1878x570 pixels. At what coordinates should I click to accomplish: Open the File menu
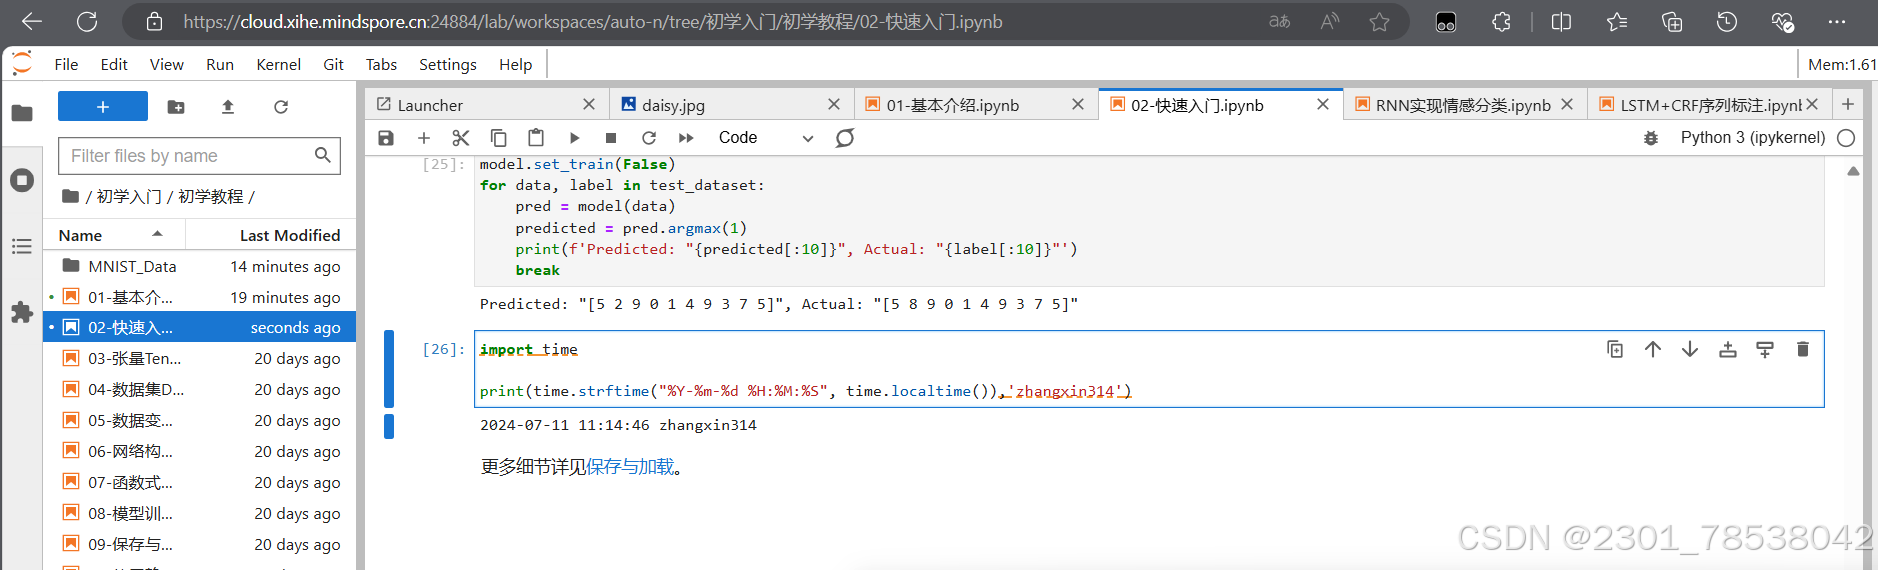(x=66, y=64)
